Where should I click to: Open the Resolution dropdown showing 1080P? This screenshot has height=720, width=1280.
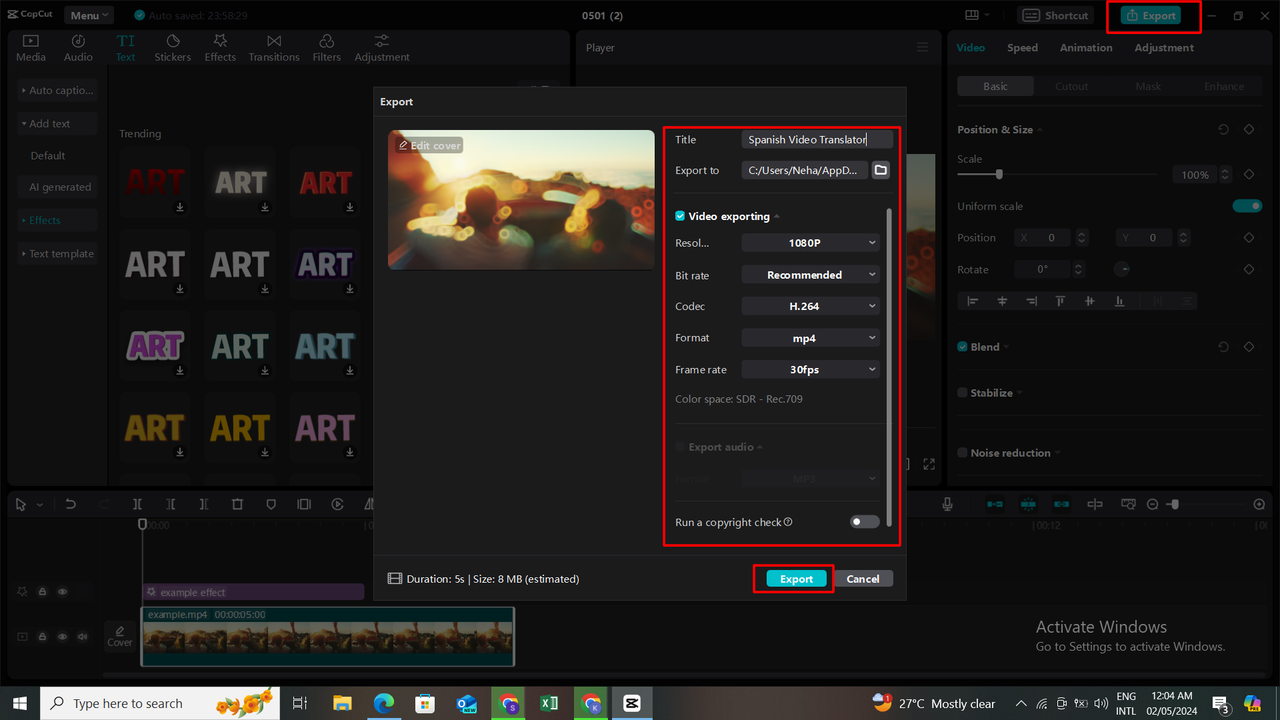[x=810, y=242]
